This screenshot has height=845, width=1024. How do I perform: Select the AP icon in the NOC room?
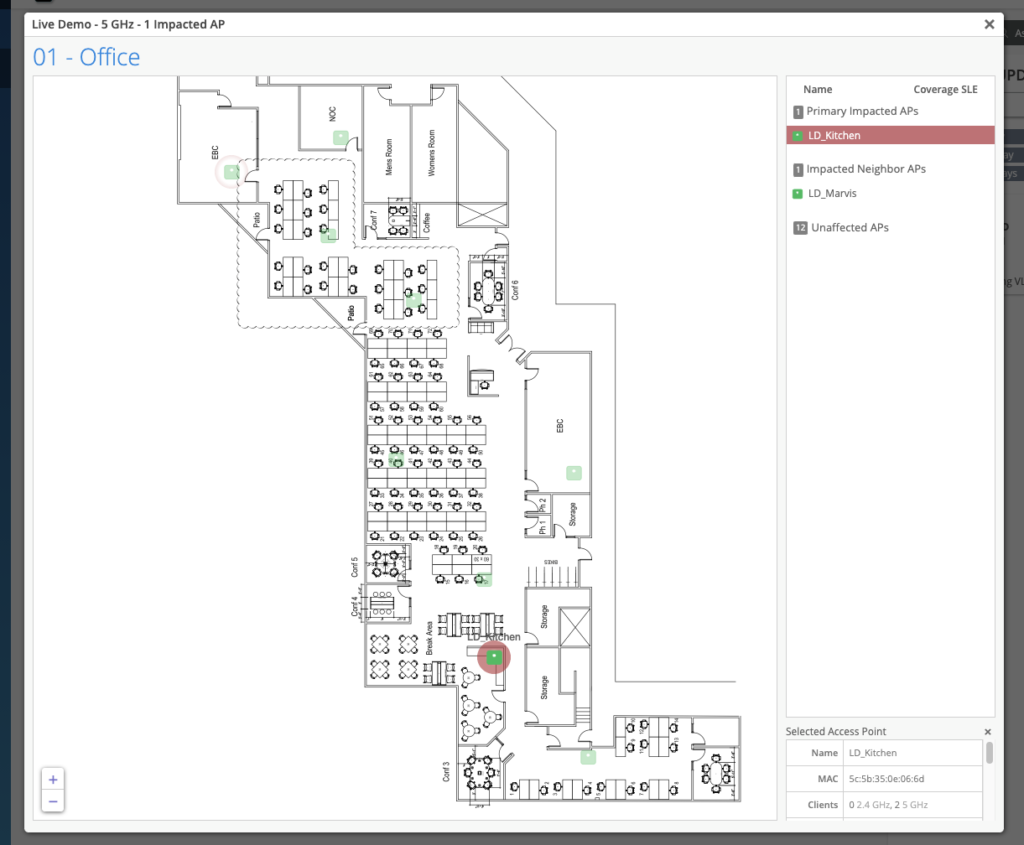(x=340, y=137)
